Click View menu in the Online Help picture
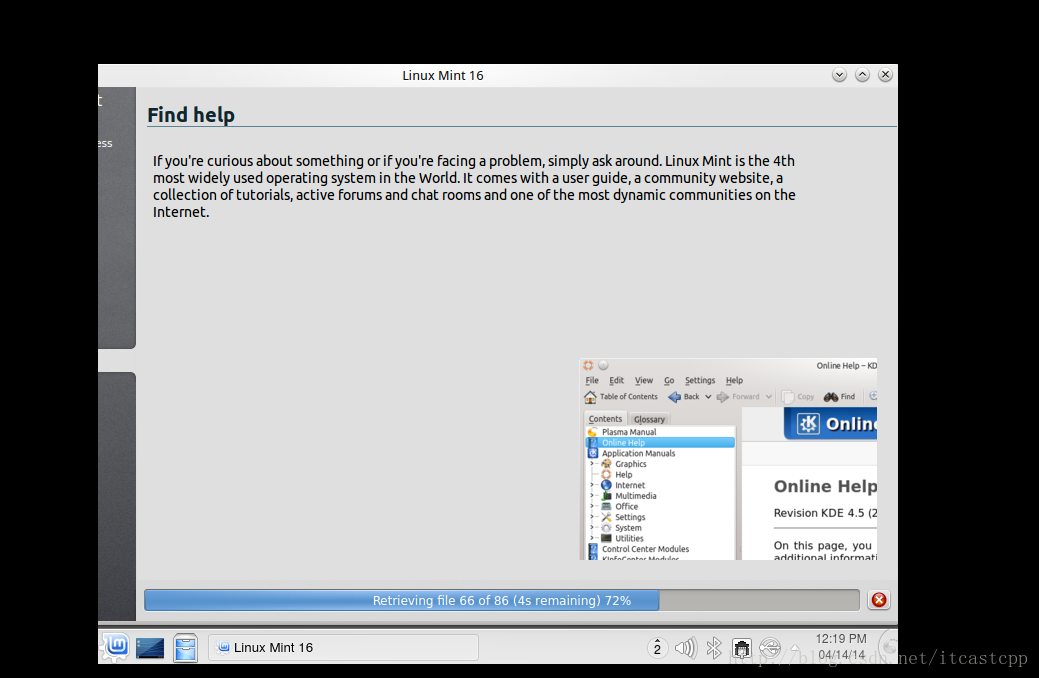 pyautogui.click(x=643, y=380)
